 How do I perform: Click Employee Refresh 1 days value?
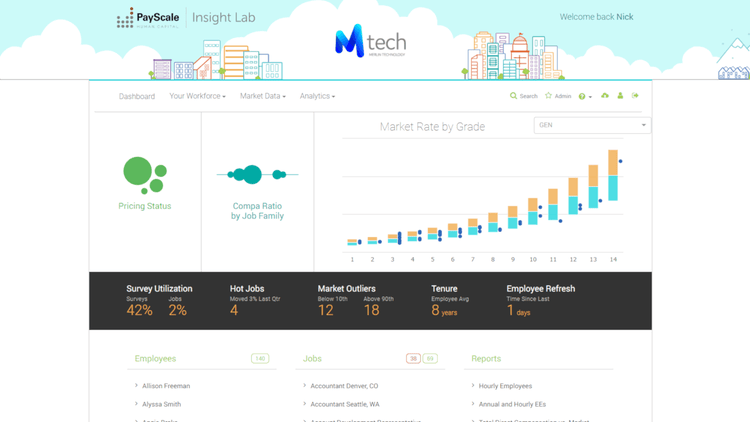[518, 311]
